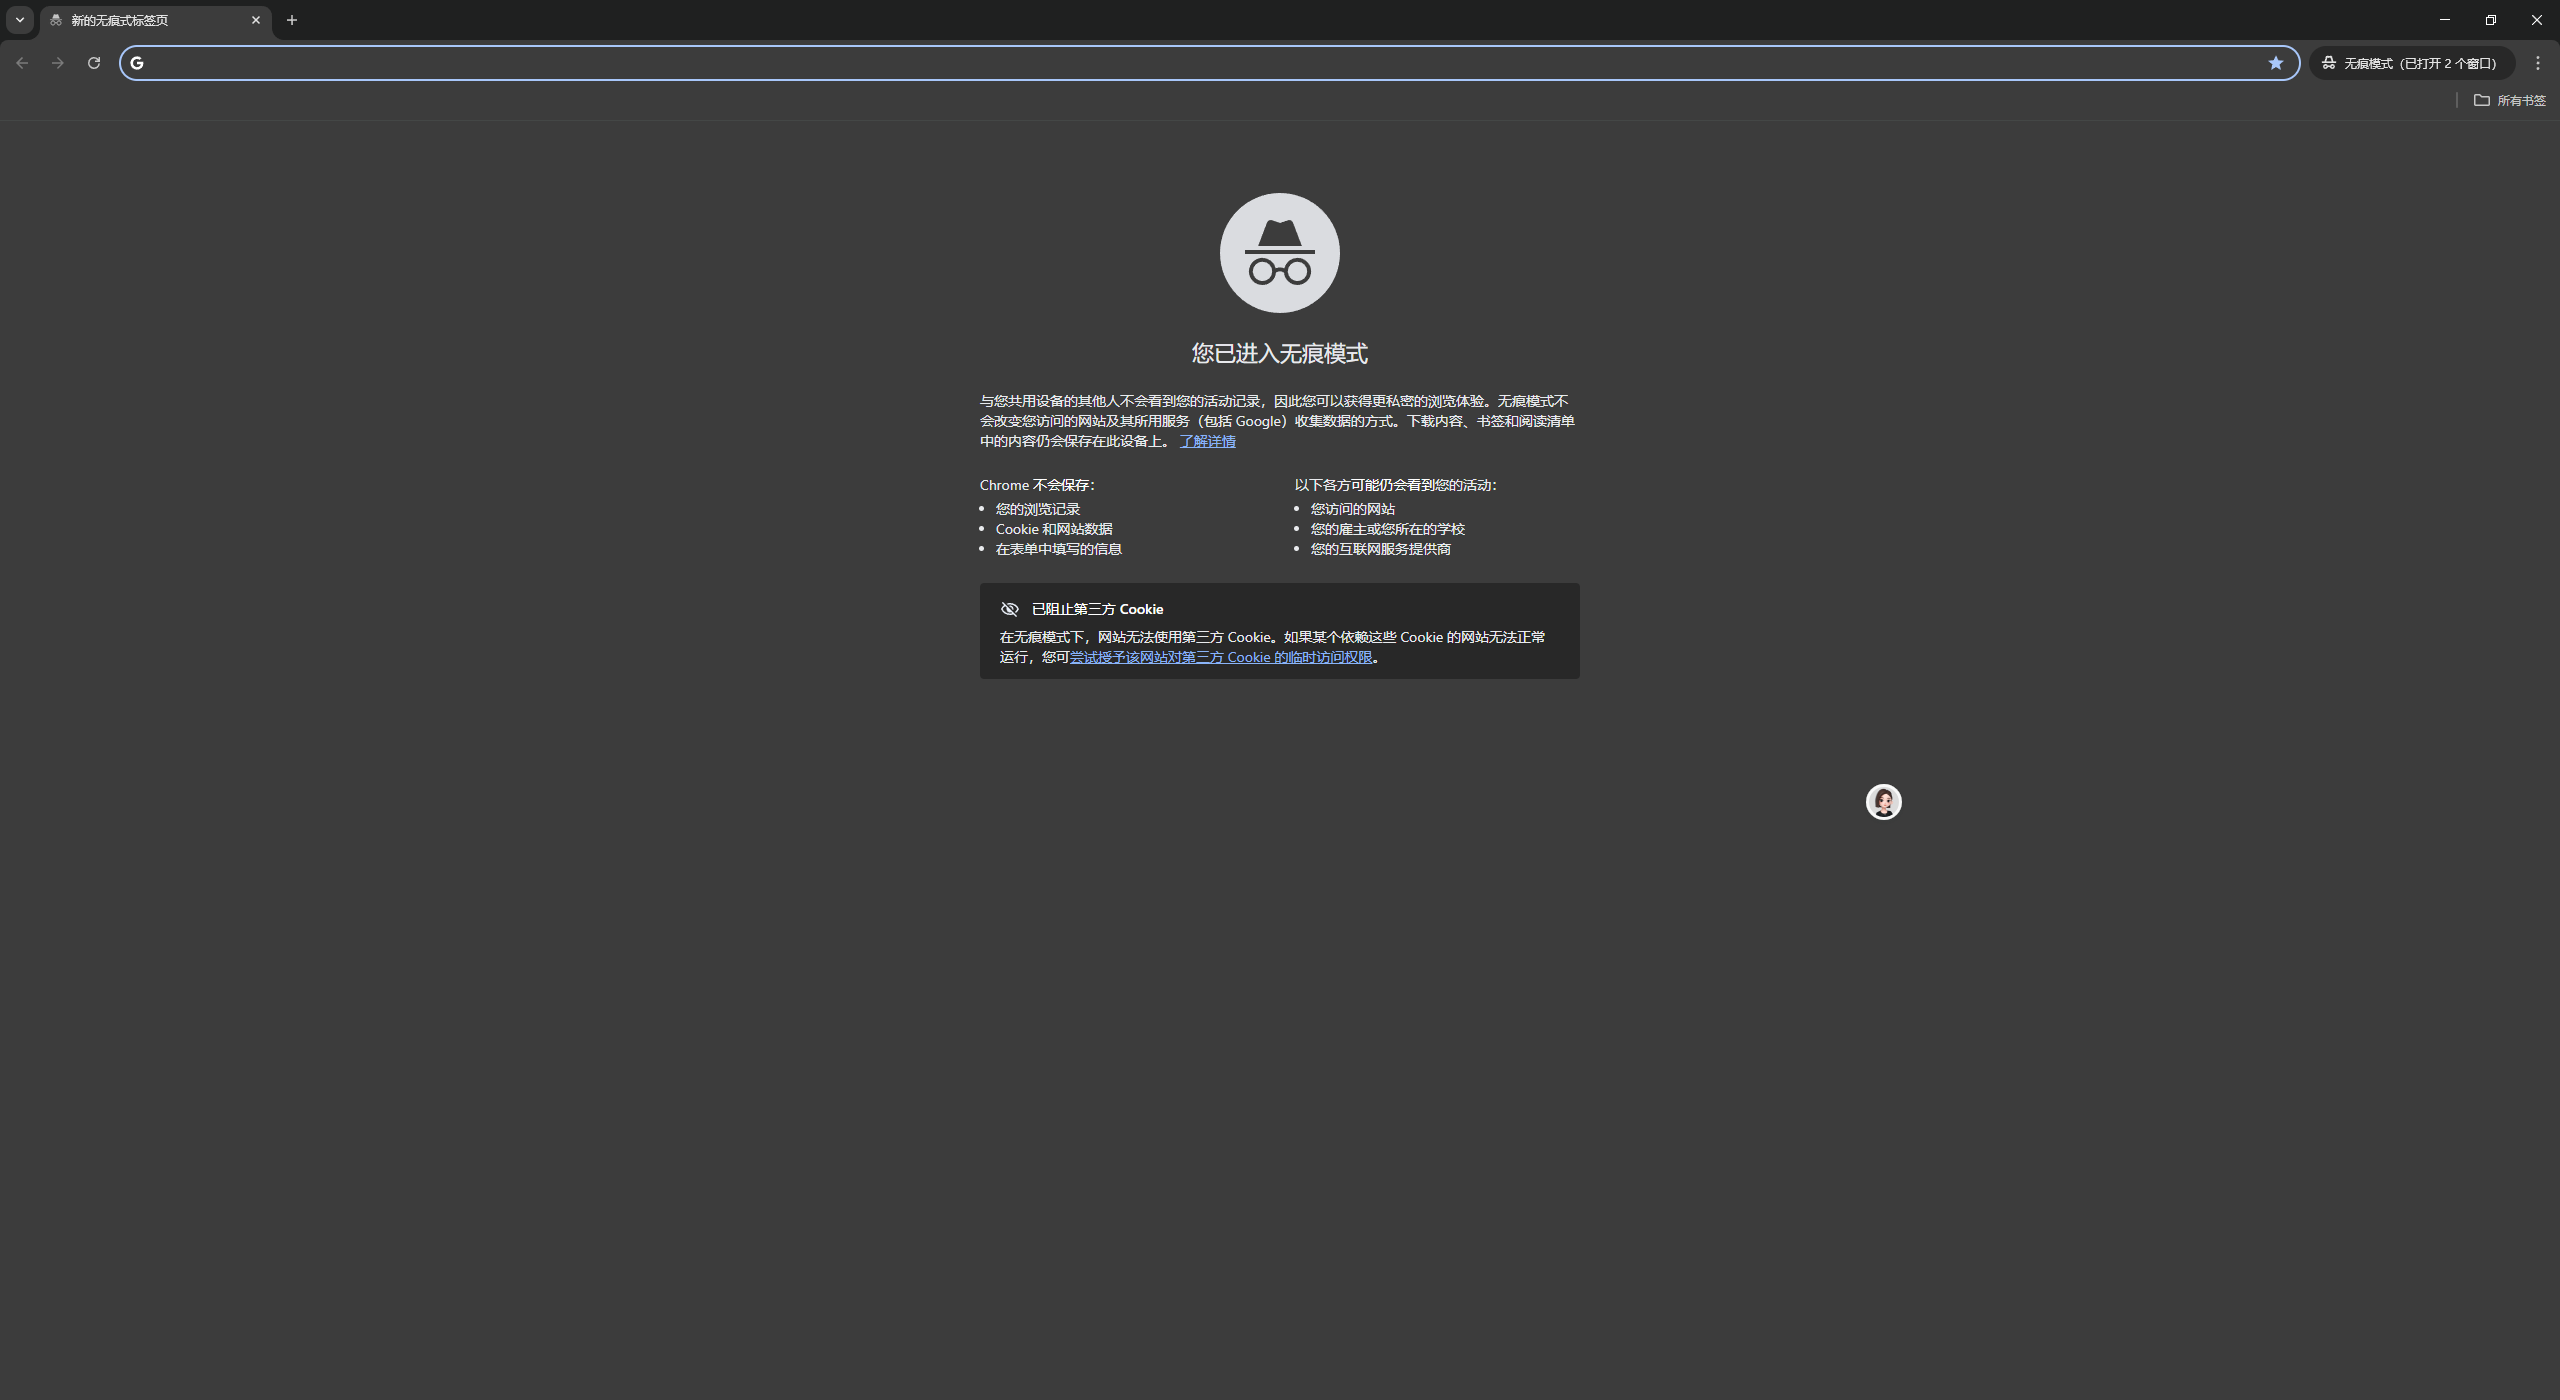Open the 所有书签 bookmarks folder
The height and width of the screenshot is (1400, 2560).
2509,100
